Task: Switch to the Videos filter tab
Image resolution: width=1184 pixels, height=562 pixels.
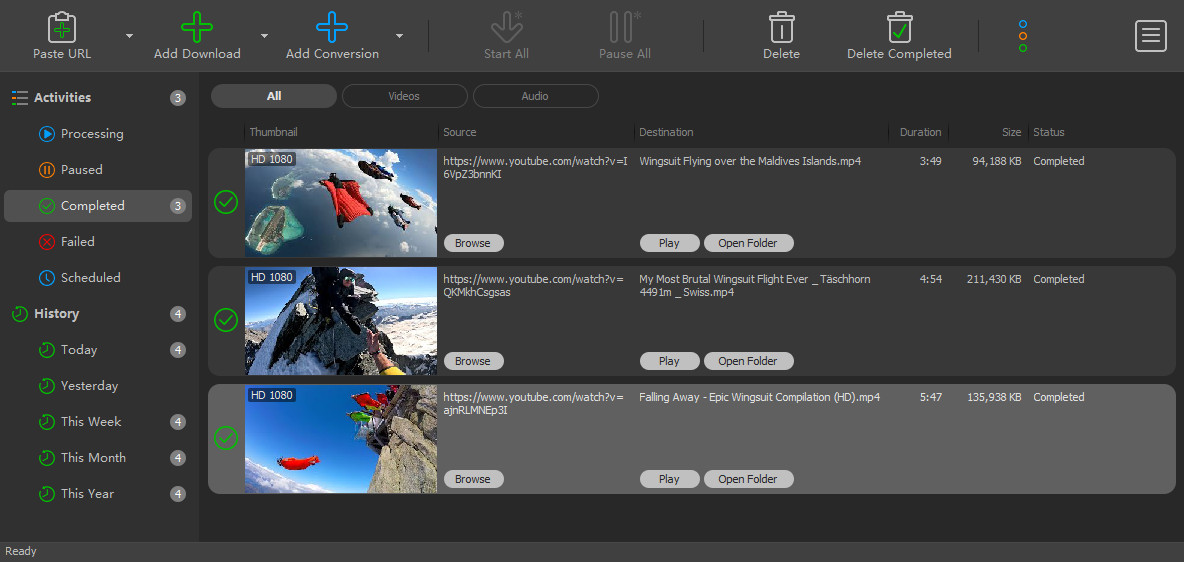Action: click(x=404, y=96)
